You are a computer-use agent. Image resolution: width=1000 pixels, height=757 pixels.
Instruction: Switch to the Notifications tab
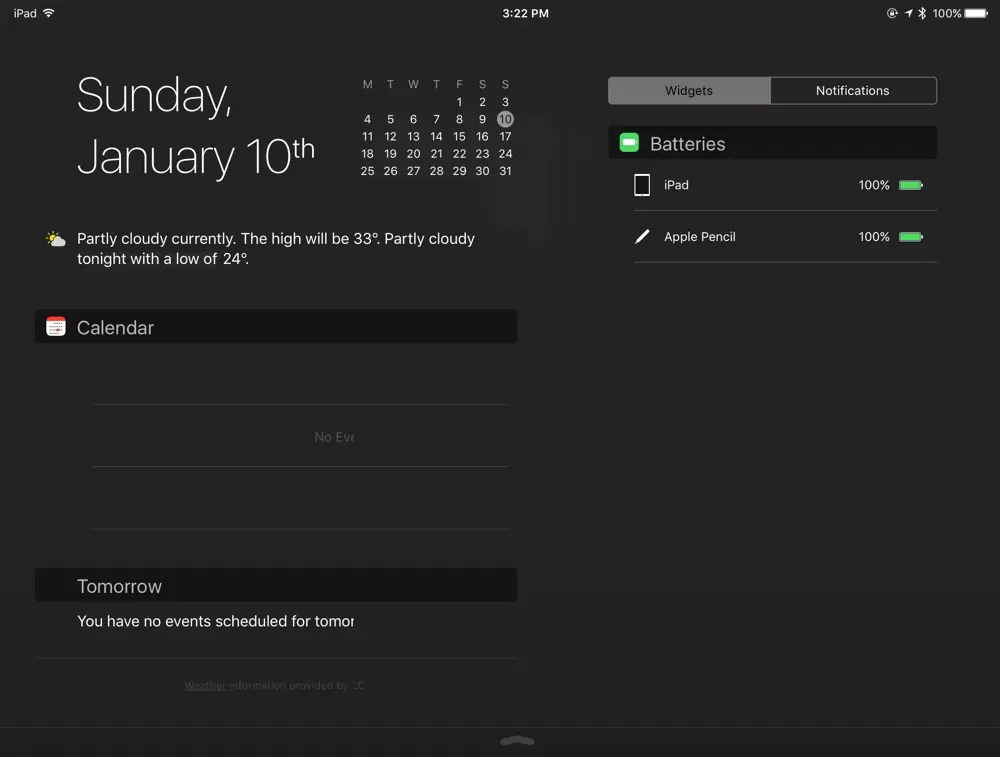pyautogui.click(x=852, y=91)
